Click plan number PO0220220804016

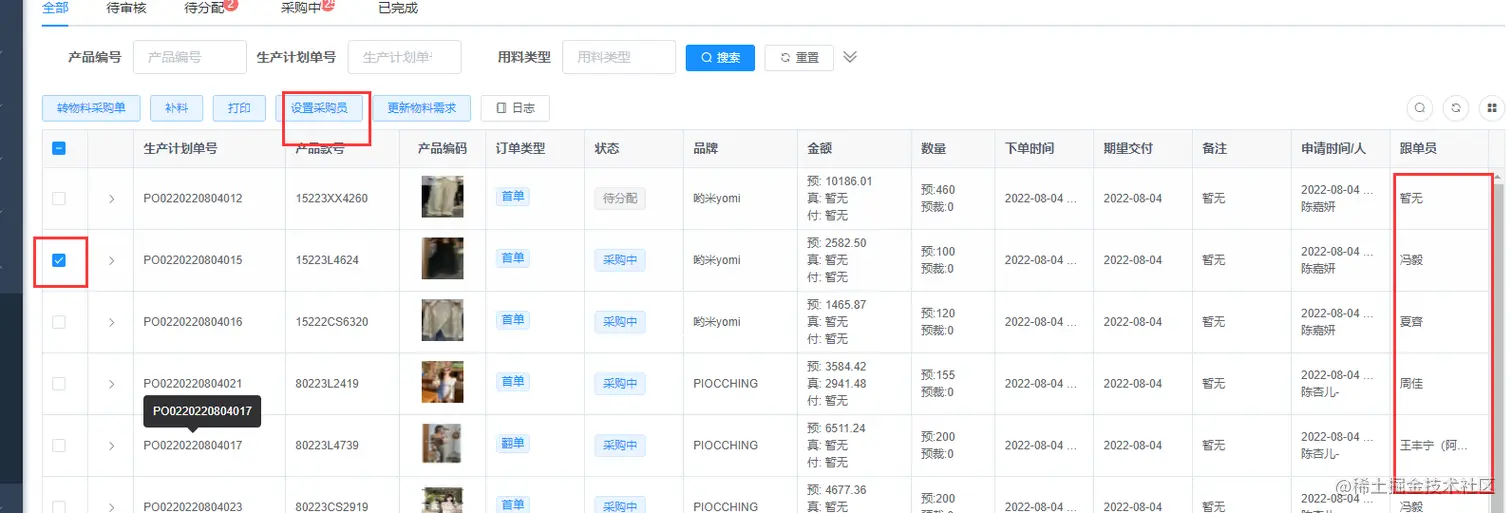[x=193, y=322]
